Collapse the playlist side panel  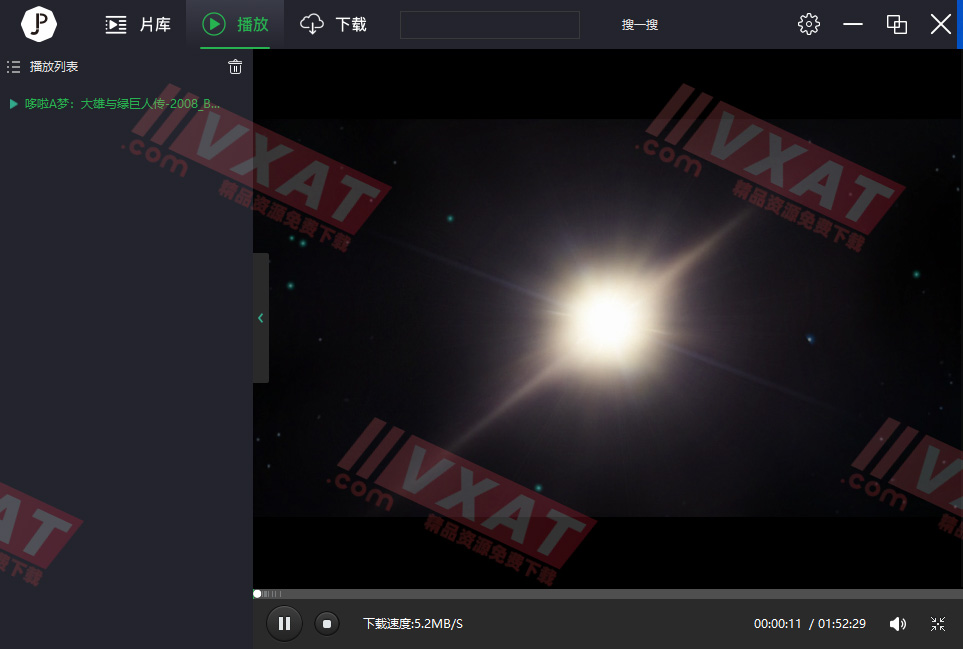pos(260,317)
